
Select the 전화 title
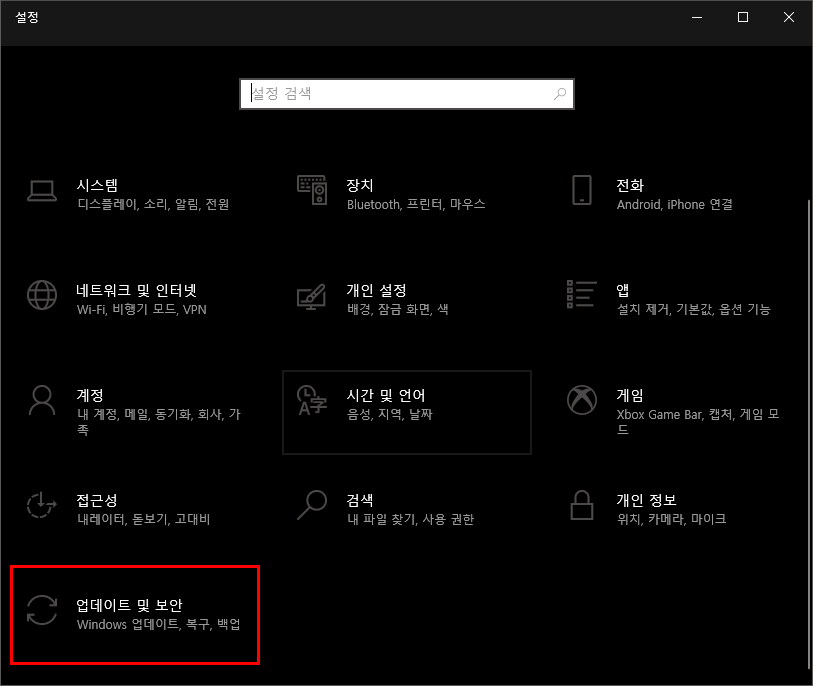[630, 185]
